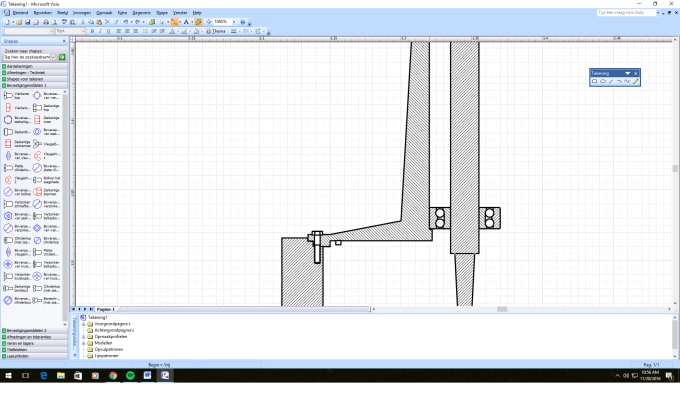680x406 pixels.
Task: Click the Open file icon
Action: (20, 22)
